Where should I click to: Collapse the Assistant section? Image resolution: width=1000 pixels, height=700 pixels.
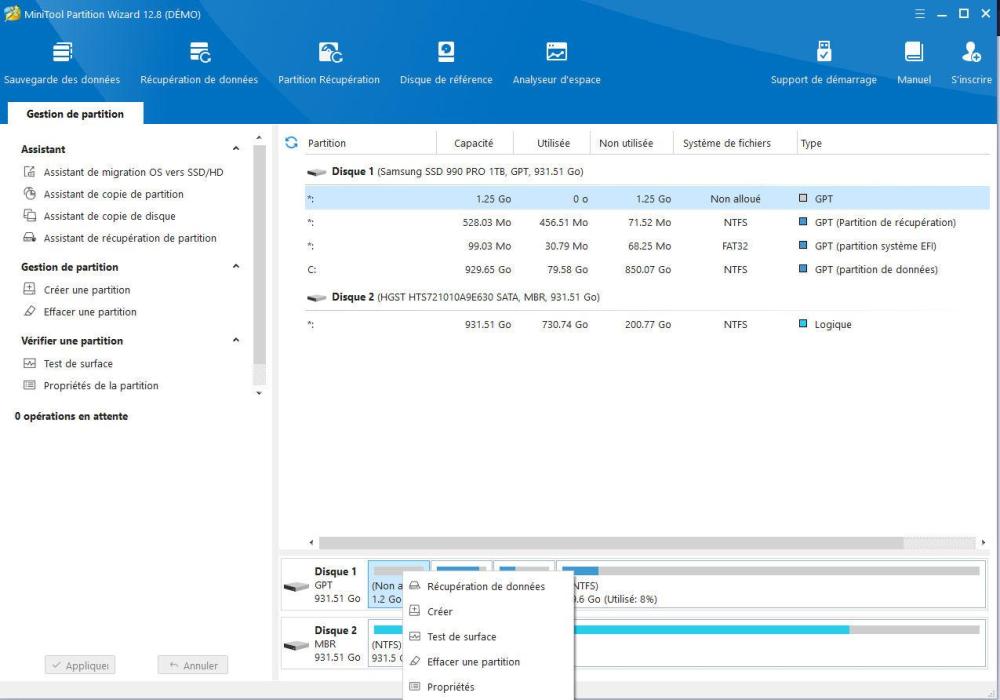coord(236,150)
